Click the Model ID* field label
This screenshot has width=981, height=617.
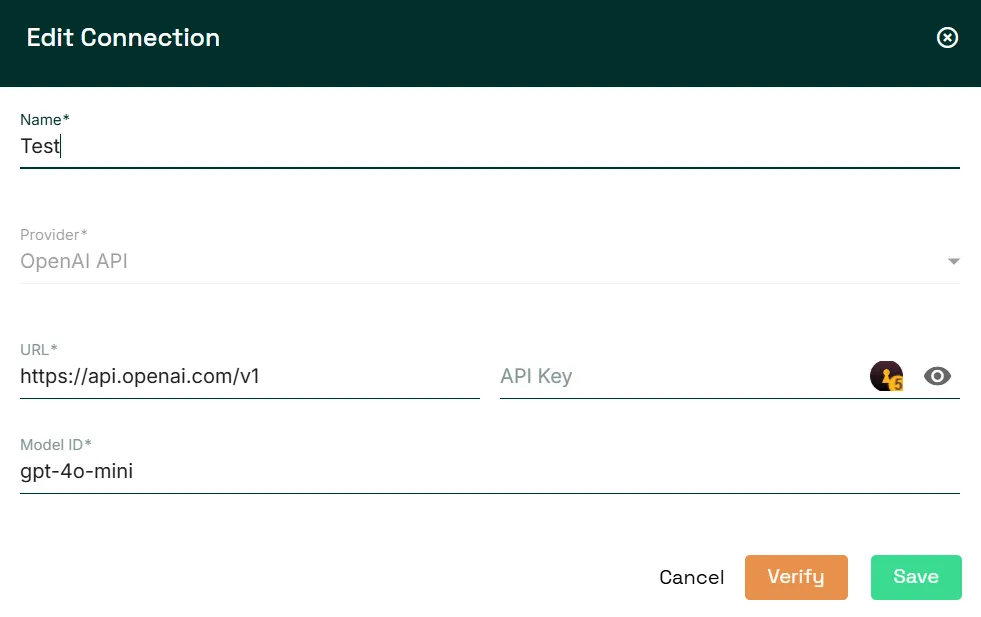56,445
